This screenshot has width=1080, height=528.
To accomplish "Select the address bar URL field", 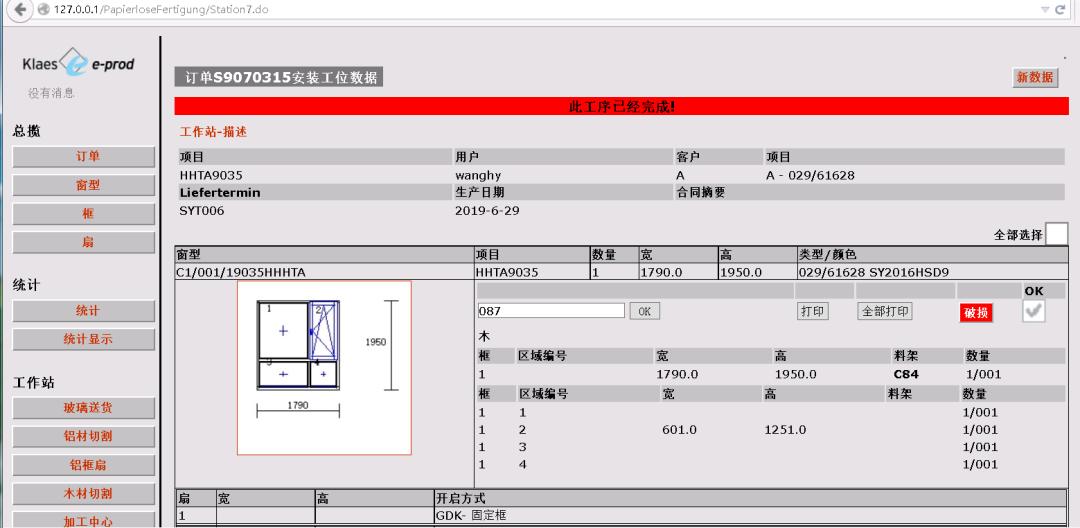I will (x=537, y=9).
